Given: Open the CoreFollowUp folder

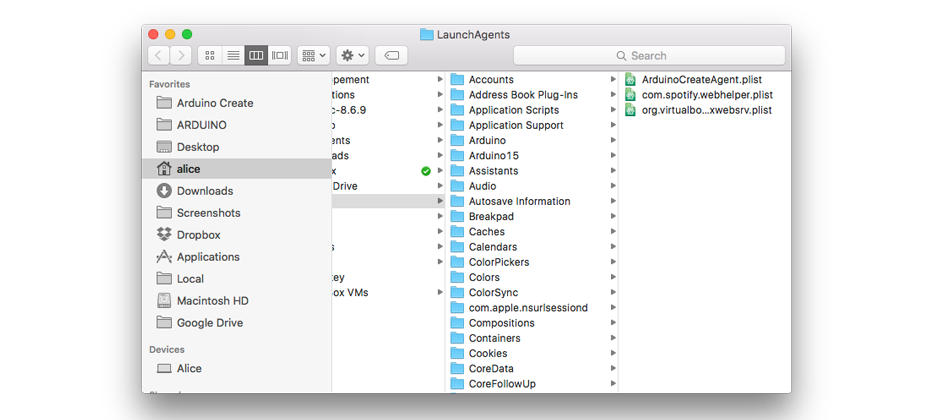Looking at the screenshot, I should tap(532, 383).
